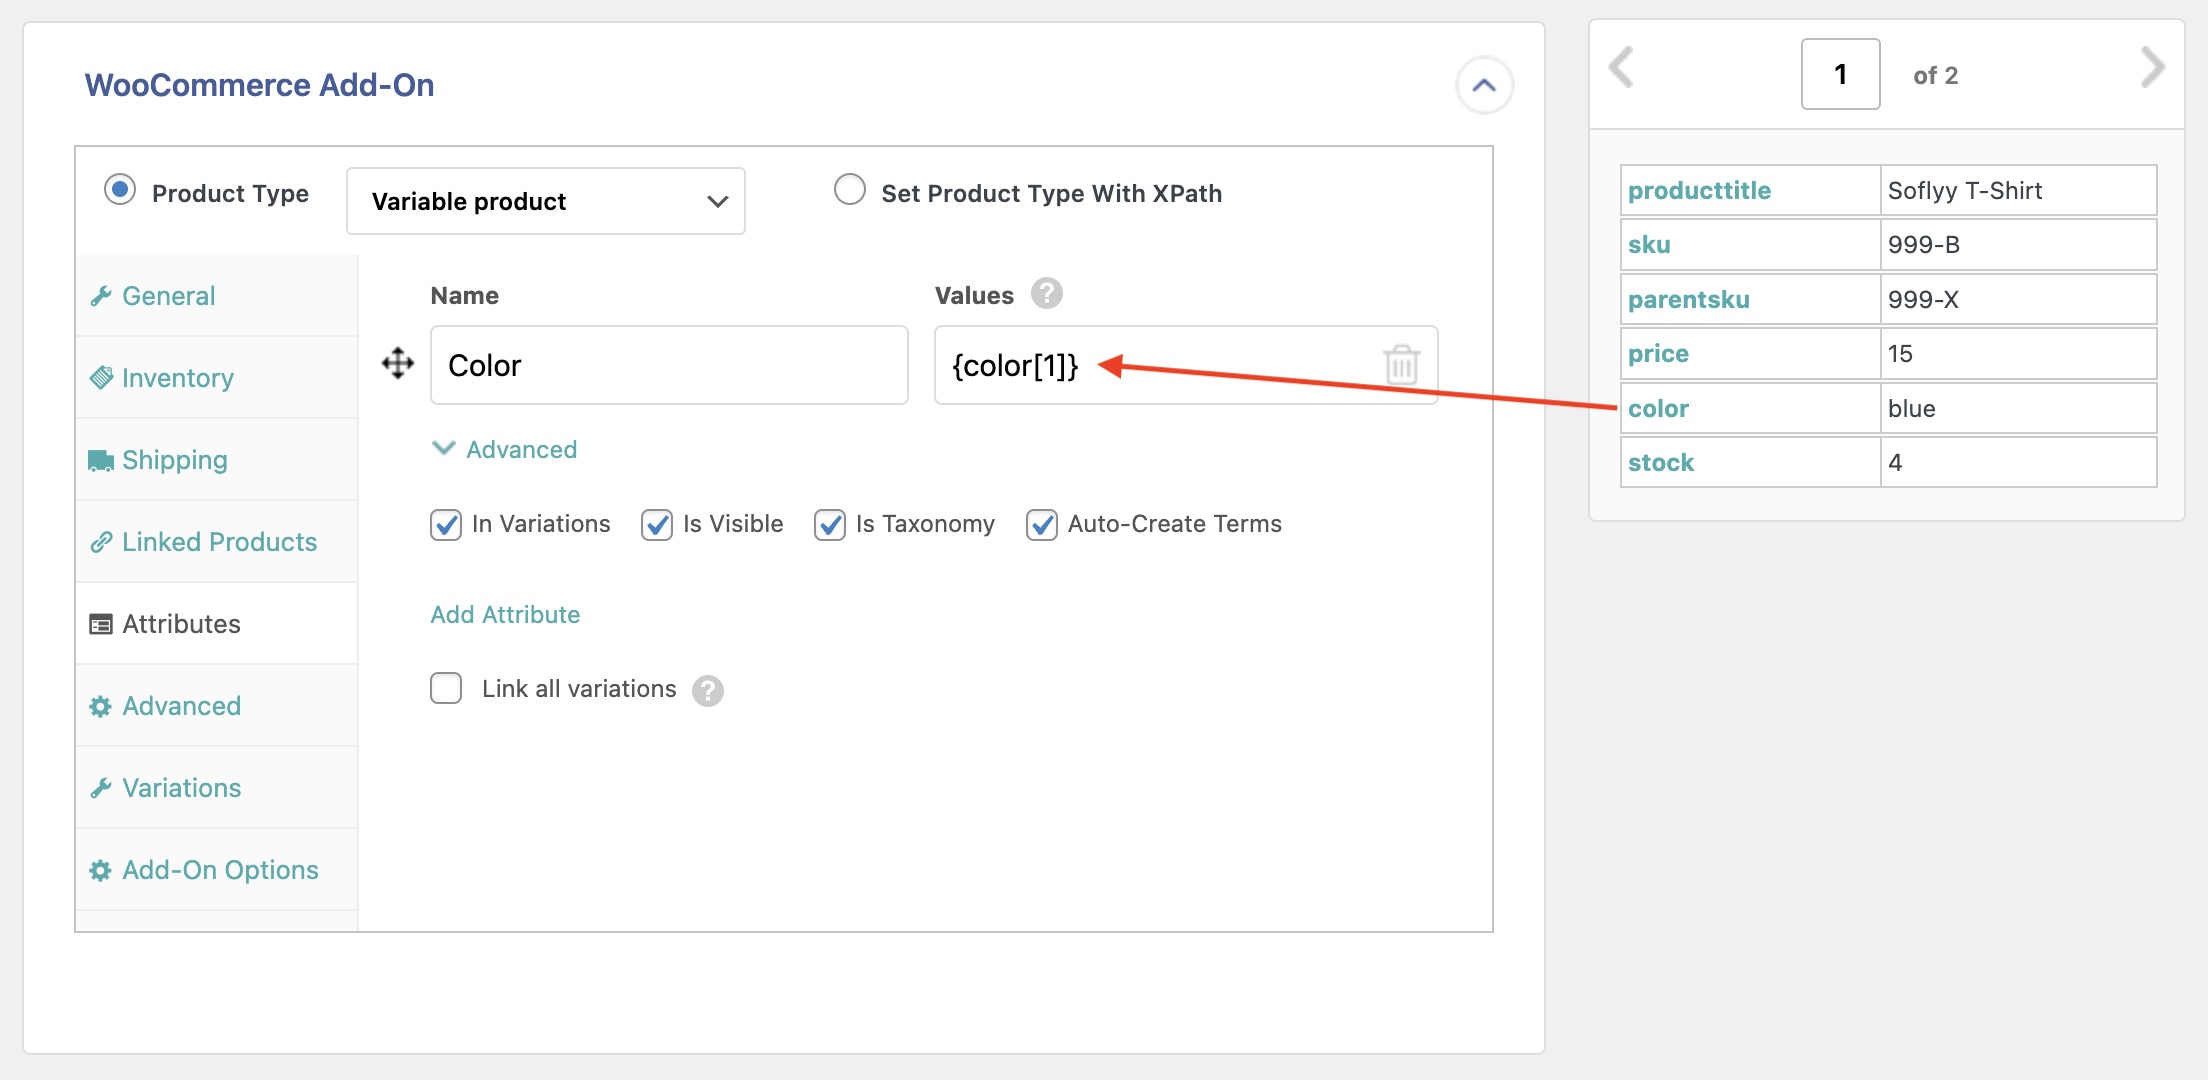Open the Linked Products tab
This screenshot has height=1080, width=2208.
(x=219, y=542)
